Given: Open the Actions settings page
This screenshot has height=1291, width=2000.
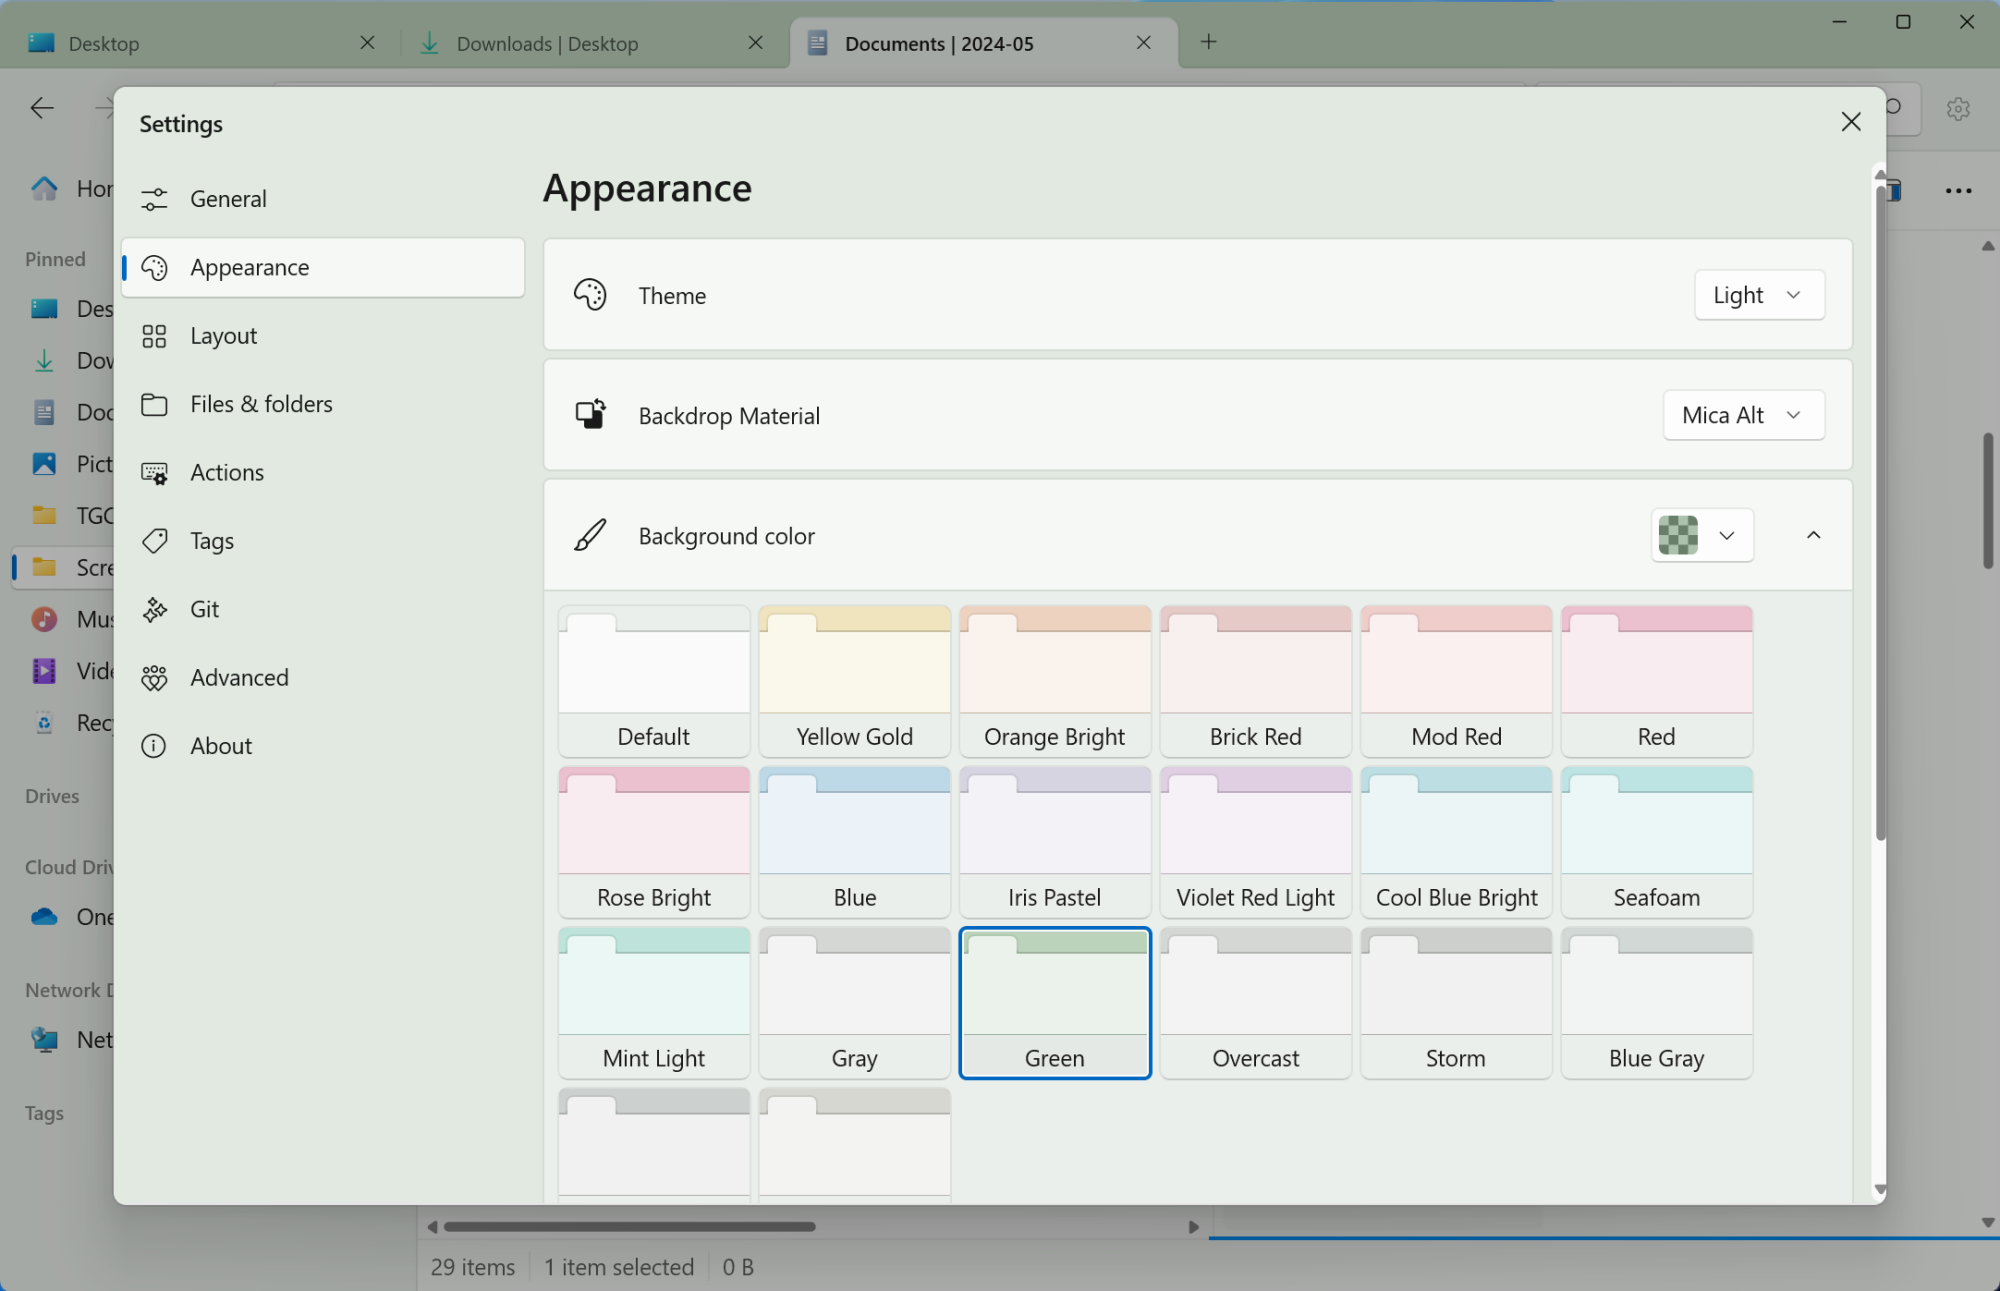Looking at the screenshot, I should coord(323,472).
